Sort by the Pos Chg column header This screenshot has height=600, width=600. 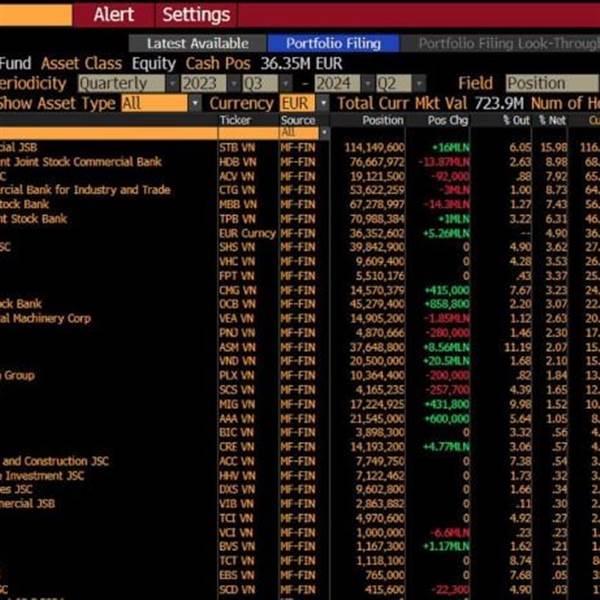pyautogui.click(x=448, y=121)
